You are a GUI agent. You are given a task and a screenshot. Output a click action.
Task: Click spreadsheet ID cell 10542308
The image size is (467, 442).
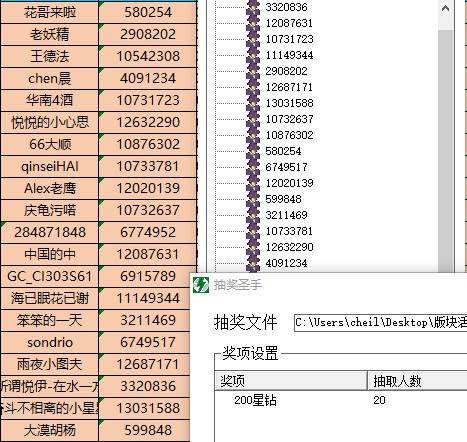pyautogui.click(x=148, y=56)
